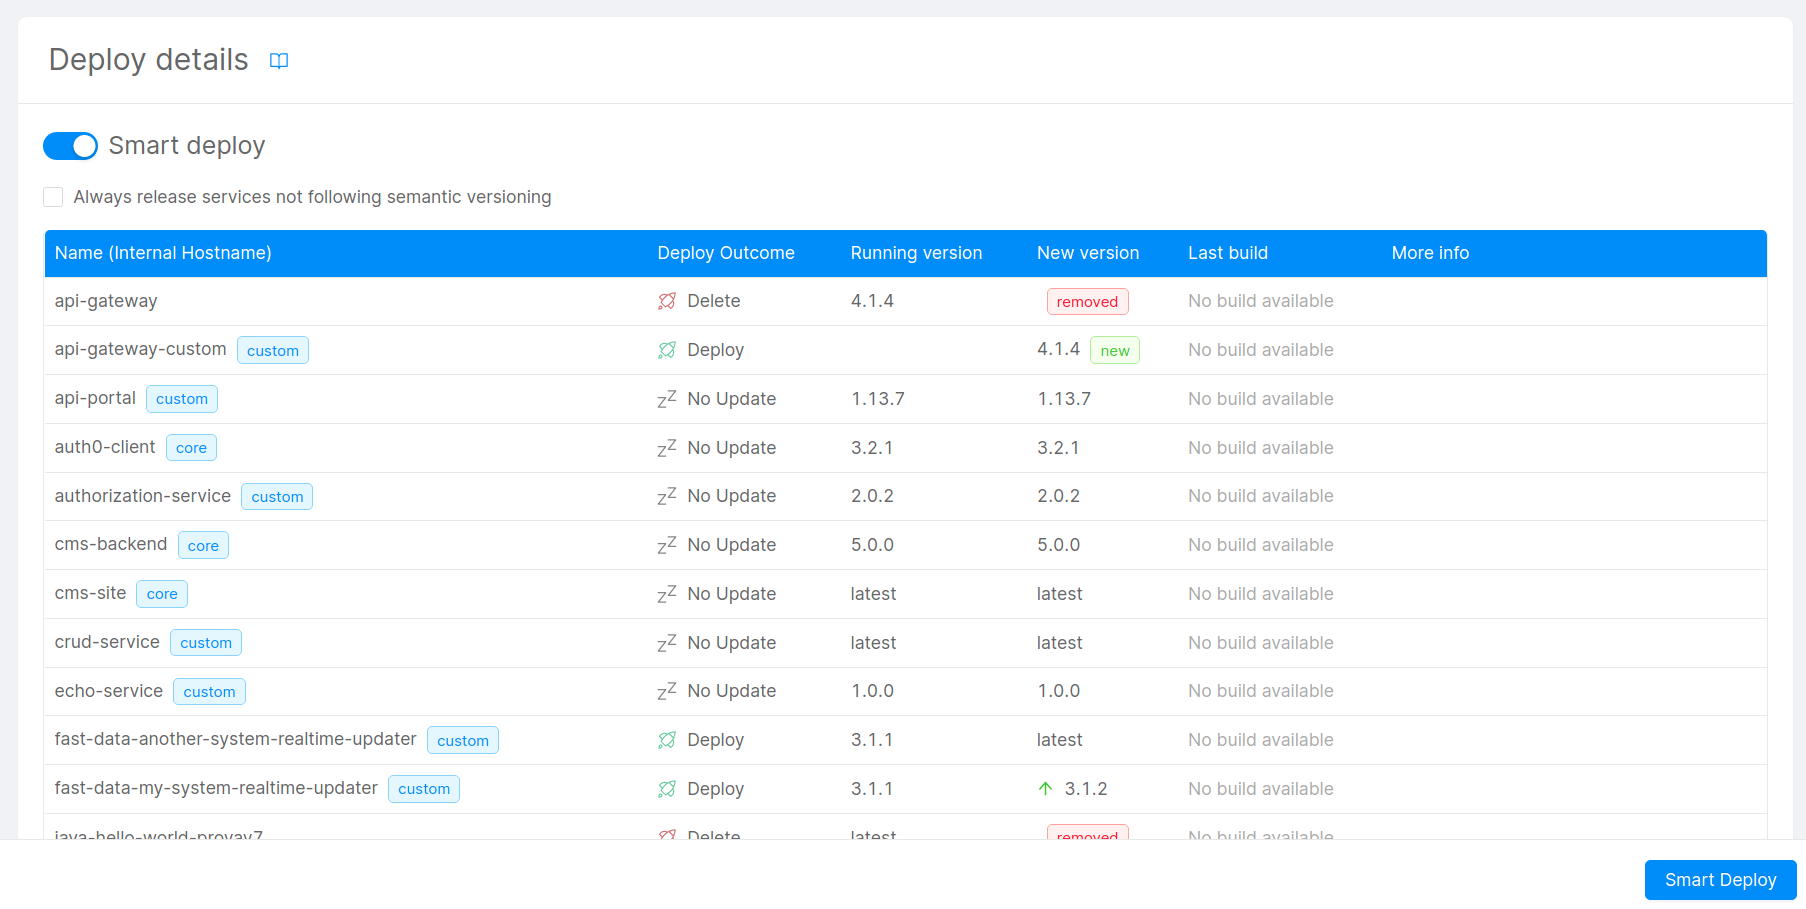
Task: Click the sleeping zZ icon beside api-portal No Update
Action: [666, 398]
